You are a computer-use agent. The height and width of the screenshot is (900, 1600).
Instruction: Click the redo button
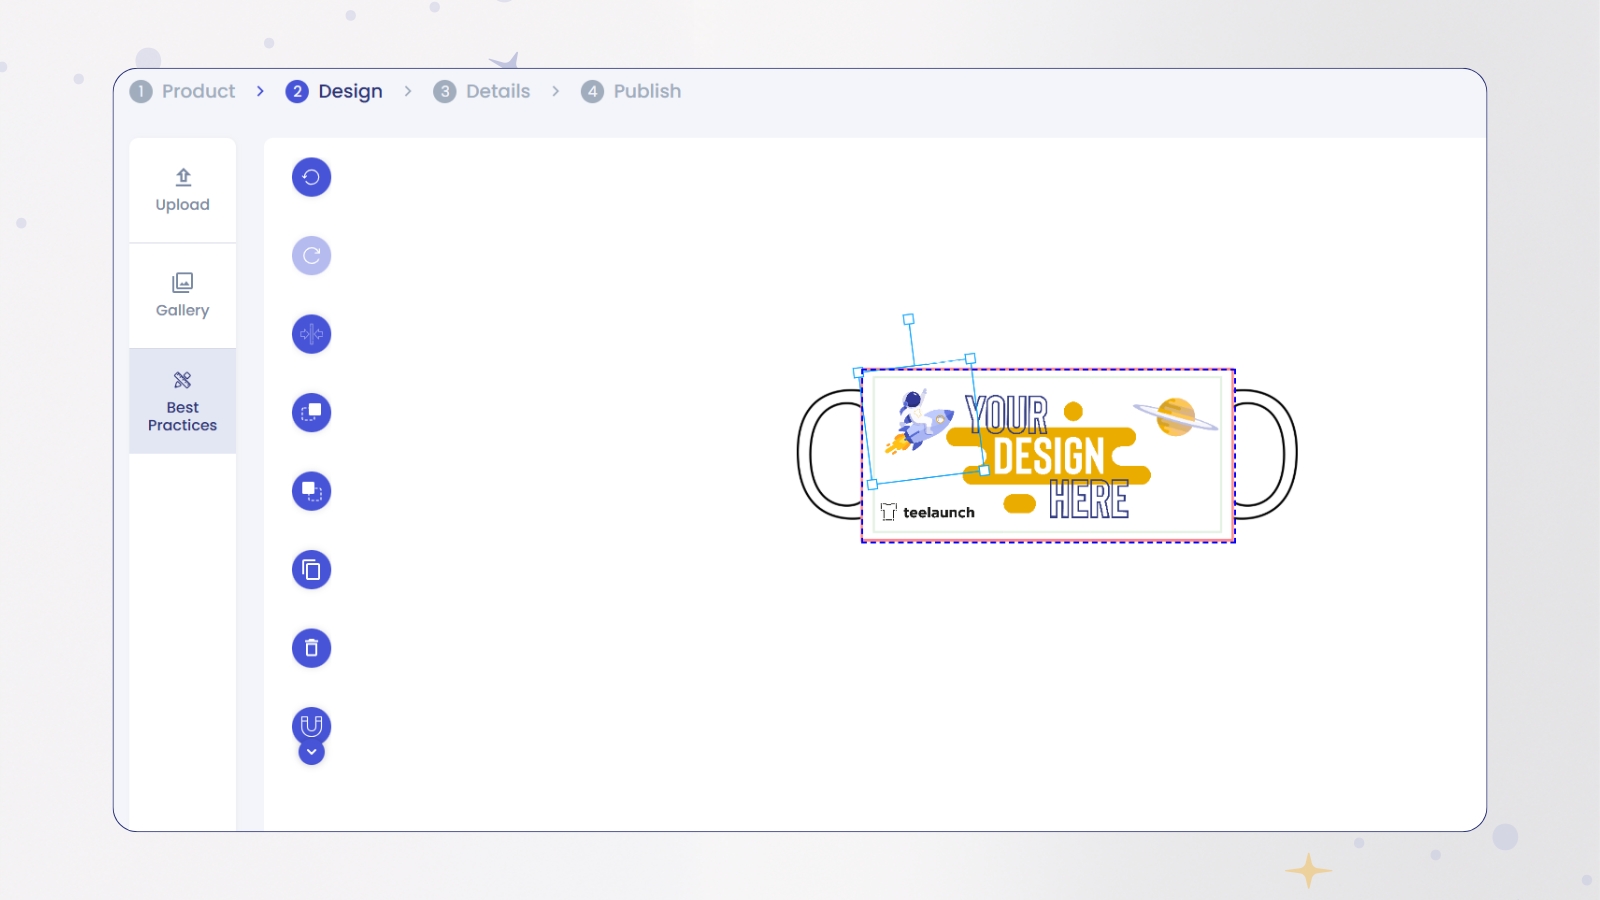pos(311,256)
